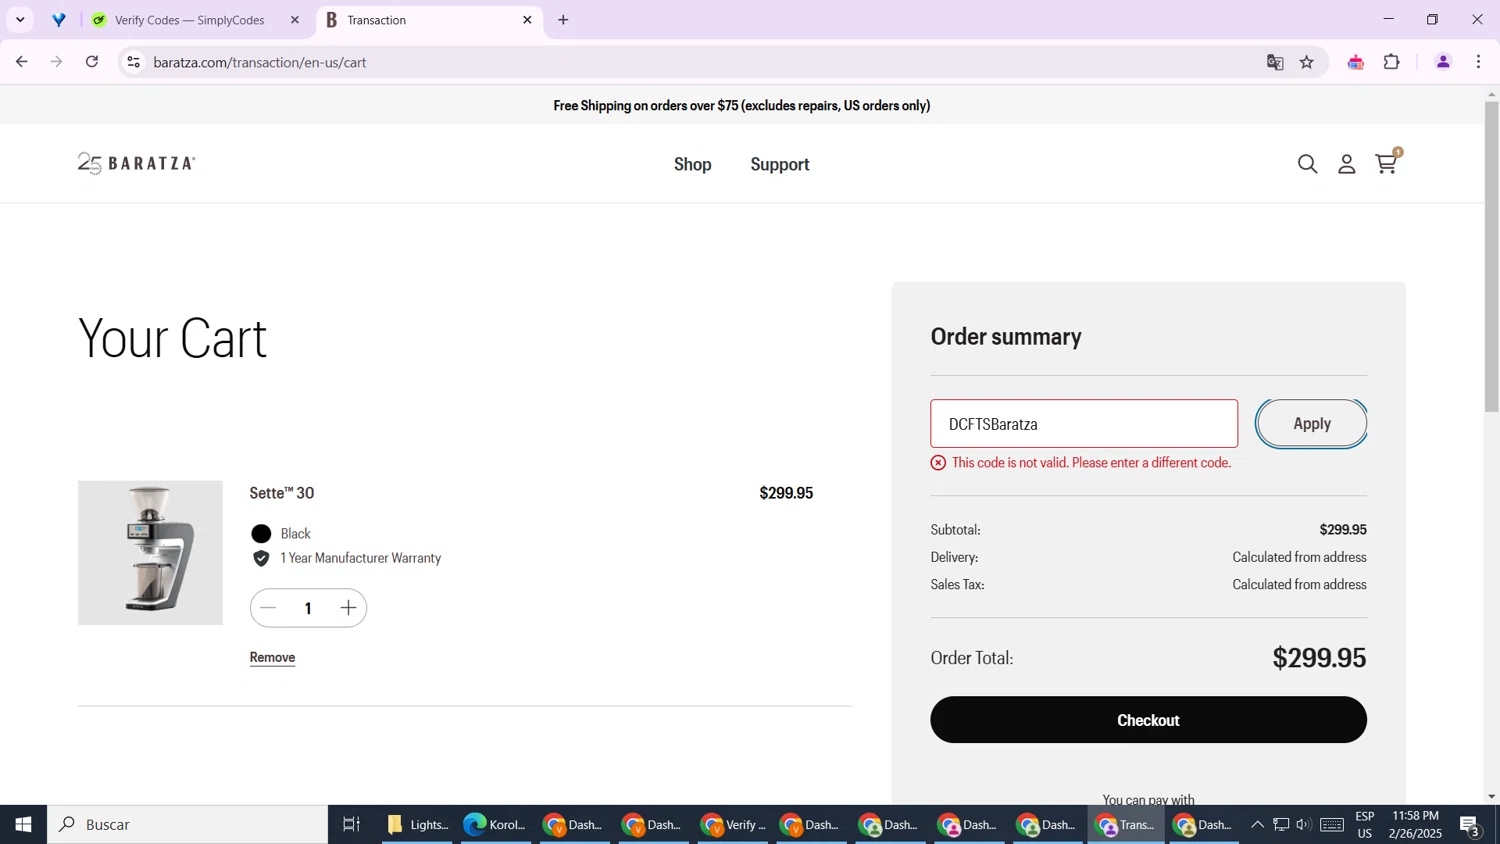Viewport: 1500px width, 844px height.
Task: Click the warranty shield icon
Action: coord(261,558)
